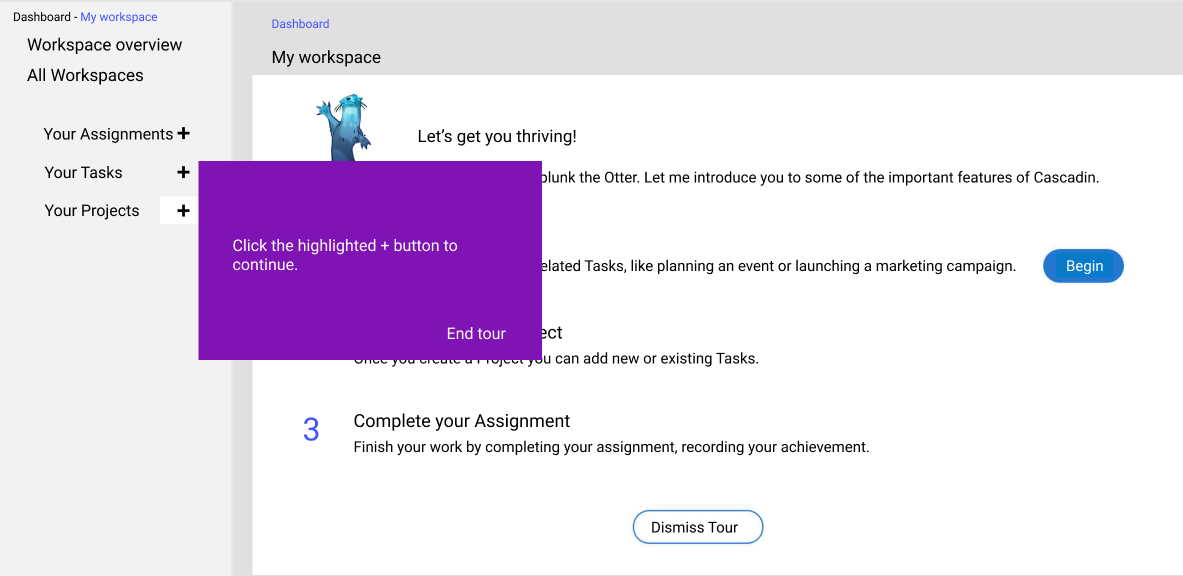Click the 'Click the highlighted + button' message
Screen dimensions: 1183x576
point(345,255)
